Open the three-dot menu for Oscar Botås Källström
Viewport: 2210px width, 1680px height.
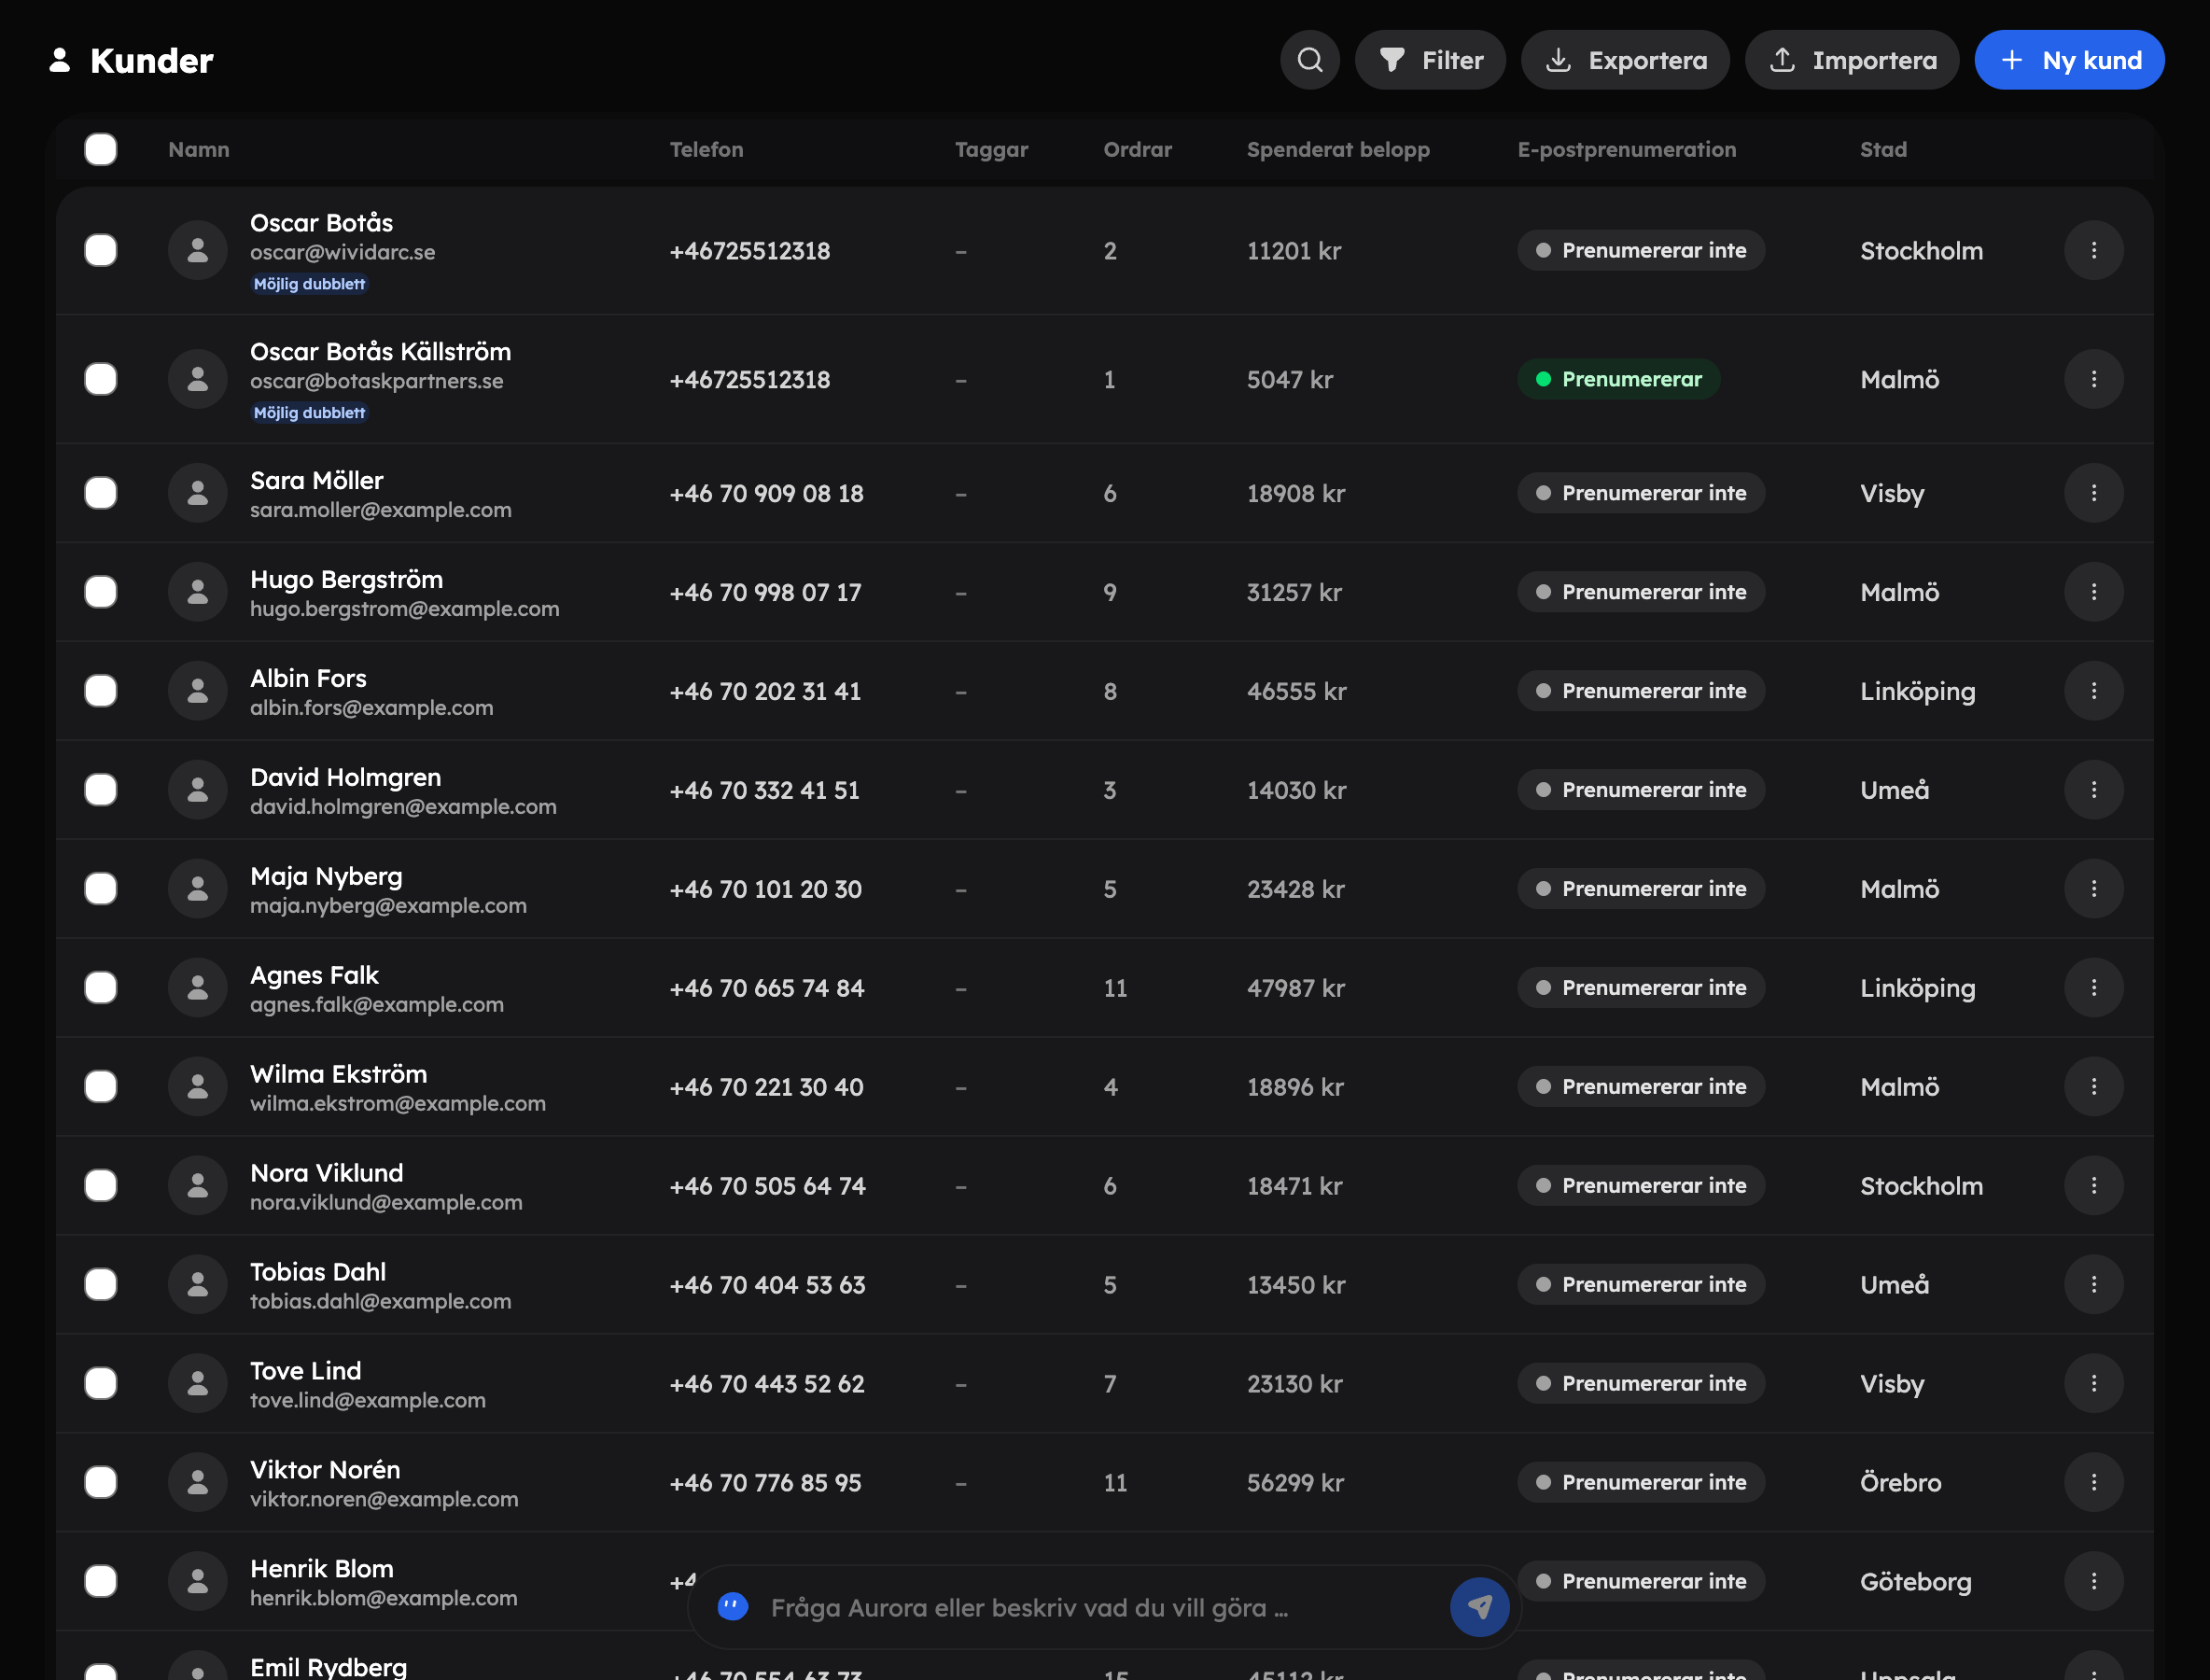2094,379
